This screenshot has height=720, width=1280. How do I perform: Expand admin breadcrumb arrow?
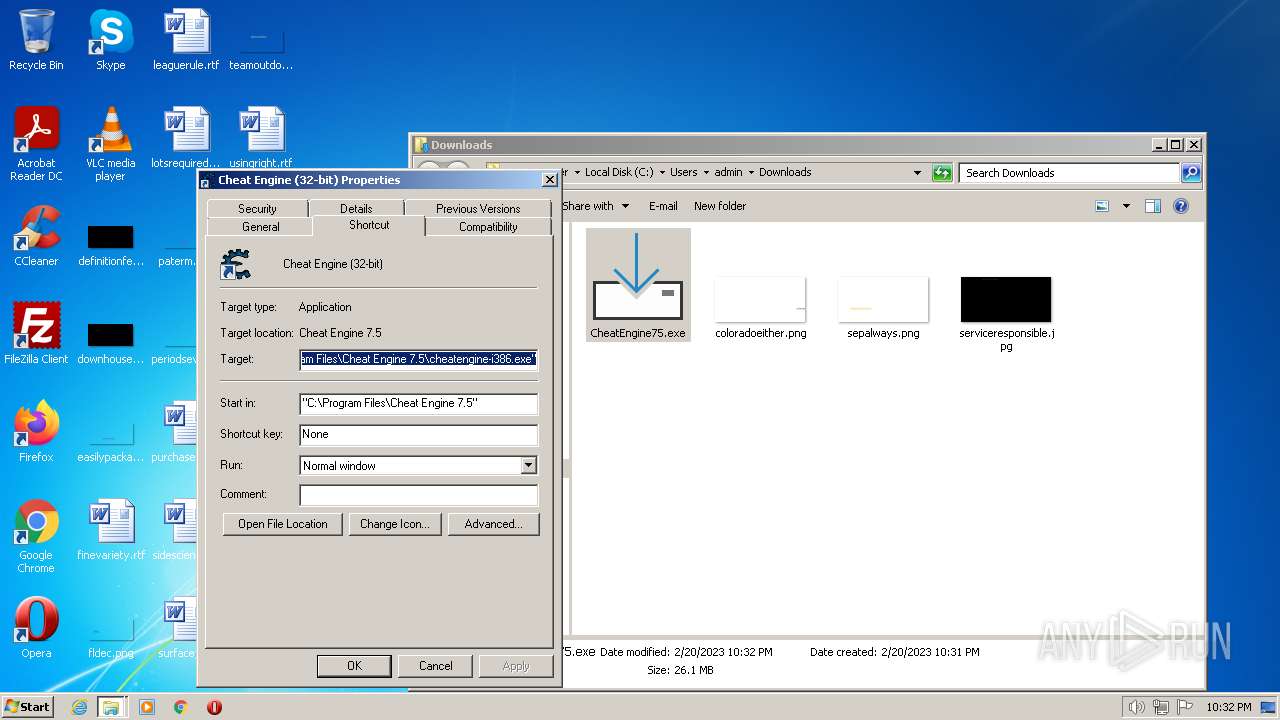pos(751,173)
